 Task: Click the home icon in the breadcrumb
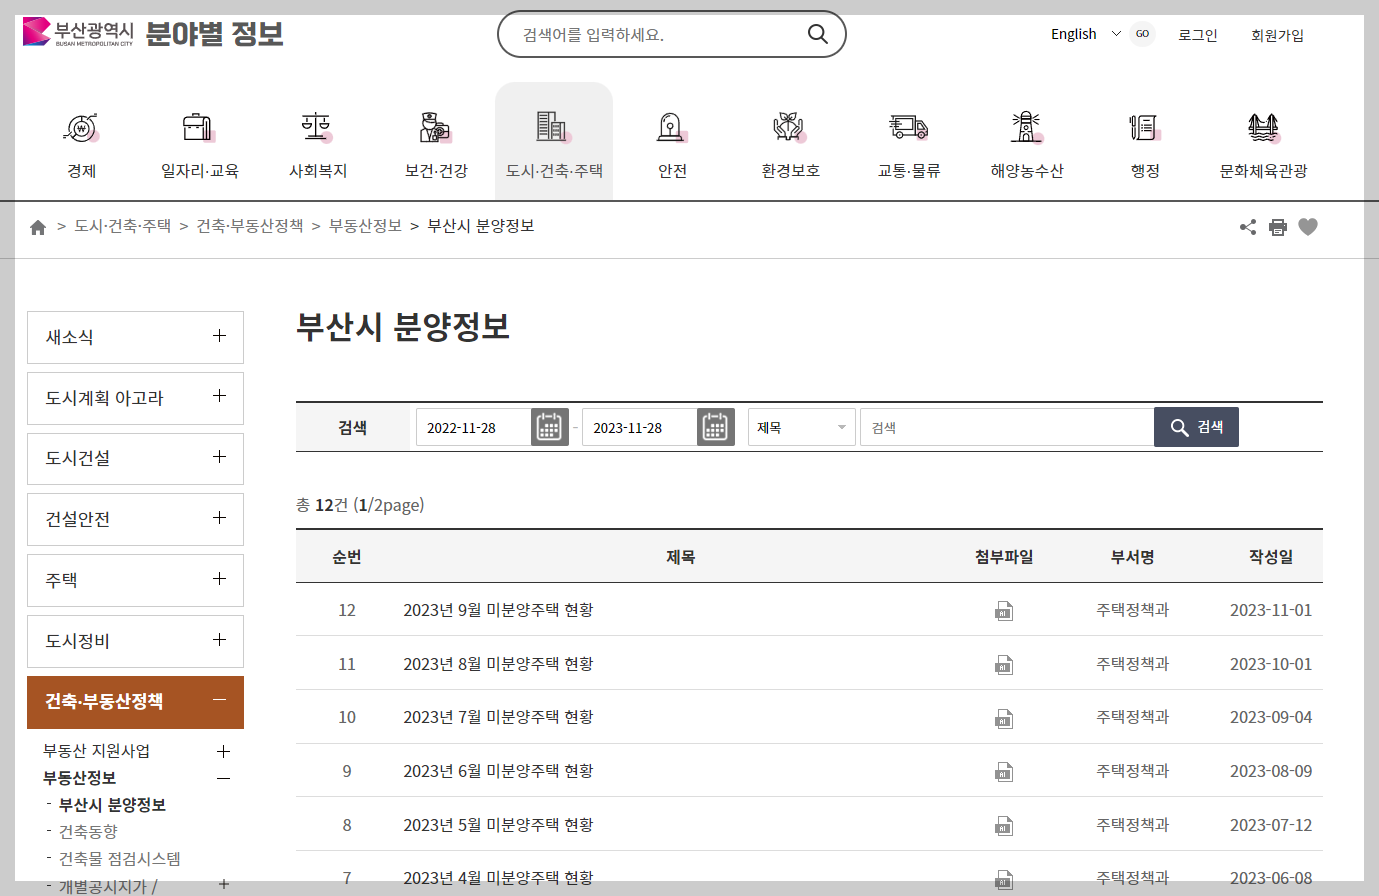[37, 226]
